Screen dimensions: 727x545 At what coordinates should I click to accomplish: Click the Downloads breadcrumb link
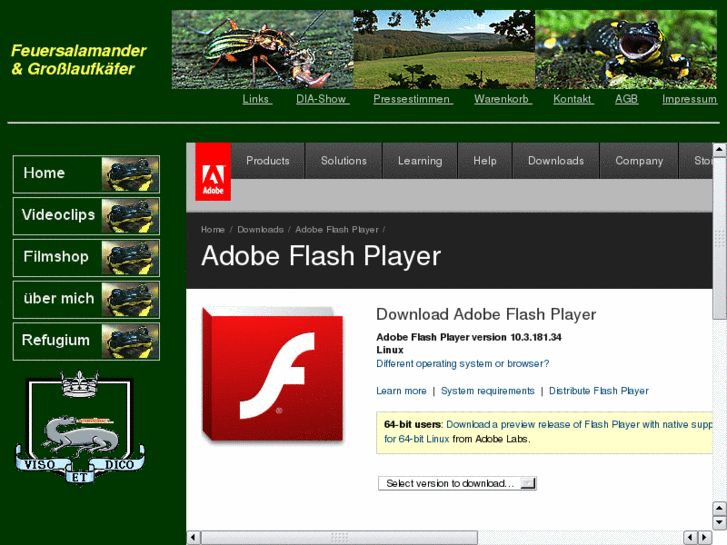[x=261, y=230]
